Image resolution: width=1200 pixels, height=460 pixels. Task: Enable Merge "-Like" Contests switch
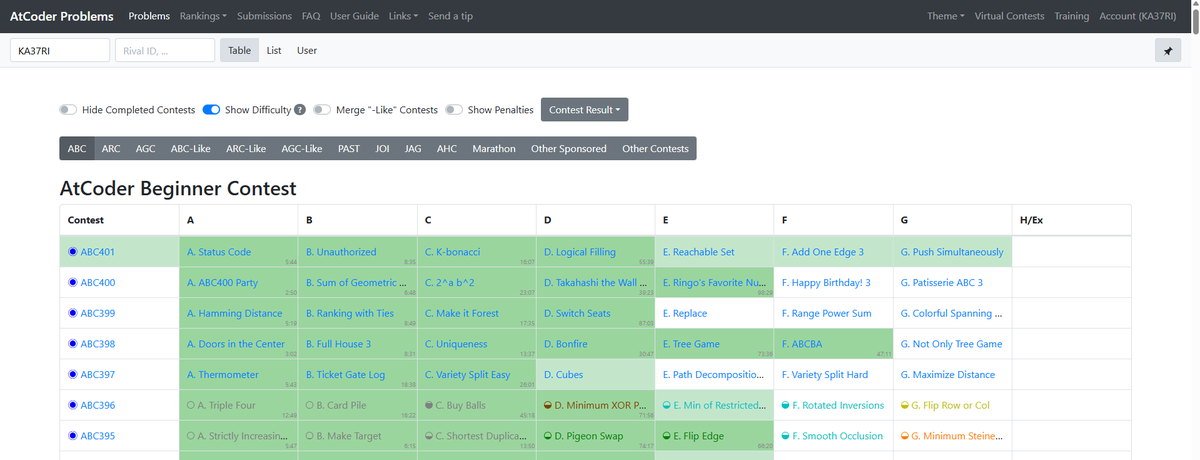322,110
